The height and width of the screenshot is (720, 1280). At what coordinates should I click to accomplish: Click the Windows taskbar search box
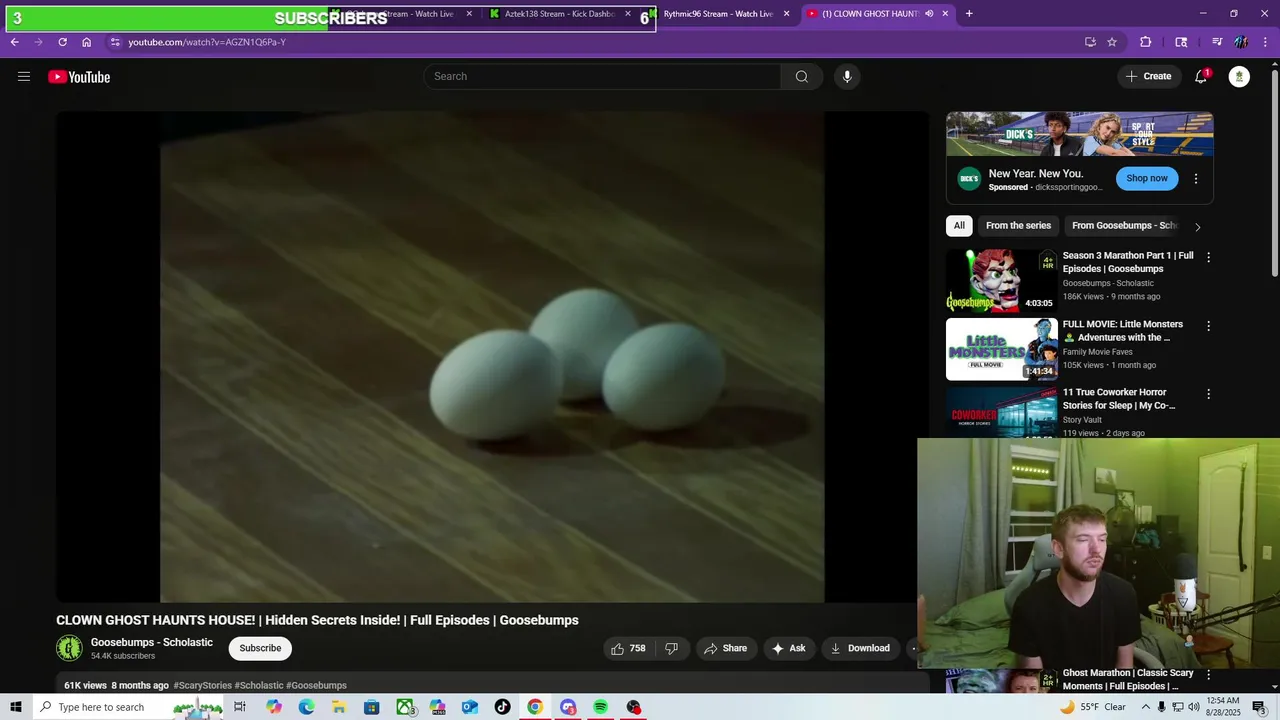[x=128, y=707]
